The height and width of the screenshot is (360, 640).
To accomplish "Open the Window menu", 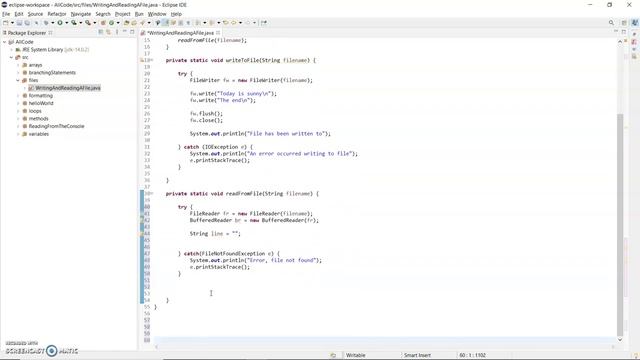I will pyautogui.click(x=157, y=14).
